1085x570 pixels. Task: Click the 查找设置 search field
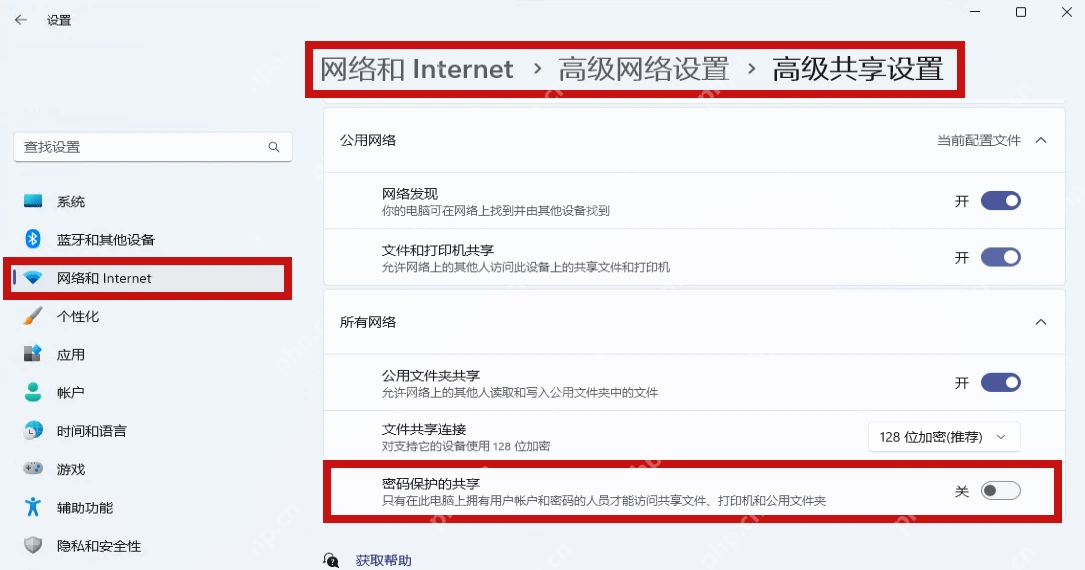(153, 147)
